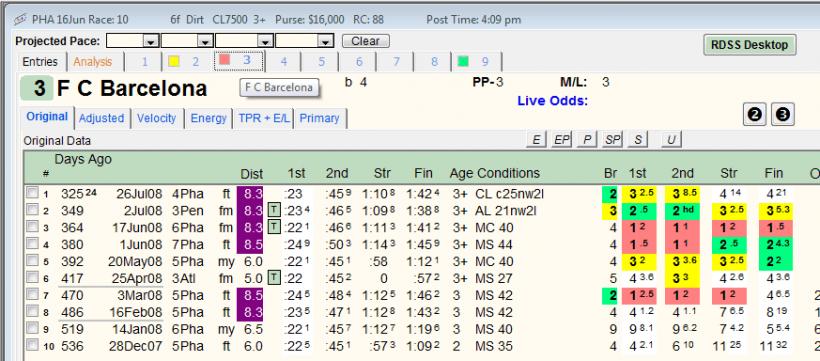Click the Live Odds label

tap(552, 101)
